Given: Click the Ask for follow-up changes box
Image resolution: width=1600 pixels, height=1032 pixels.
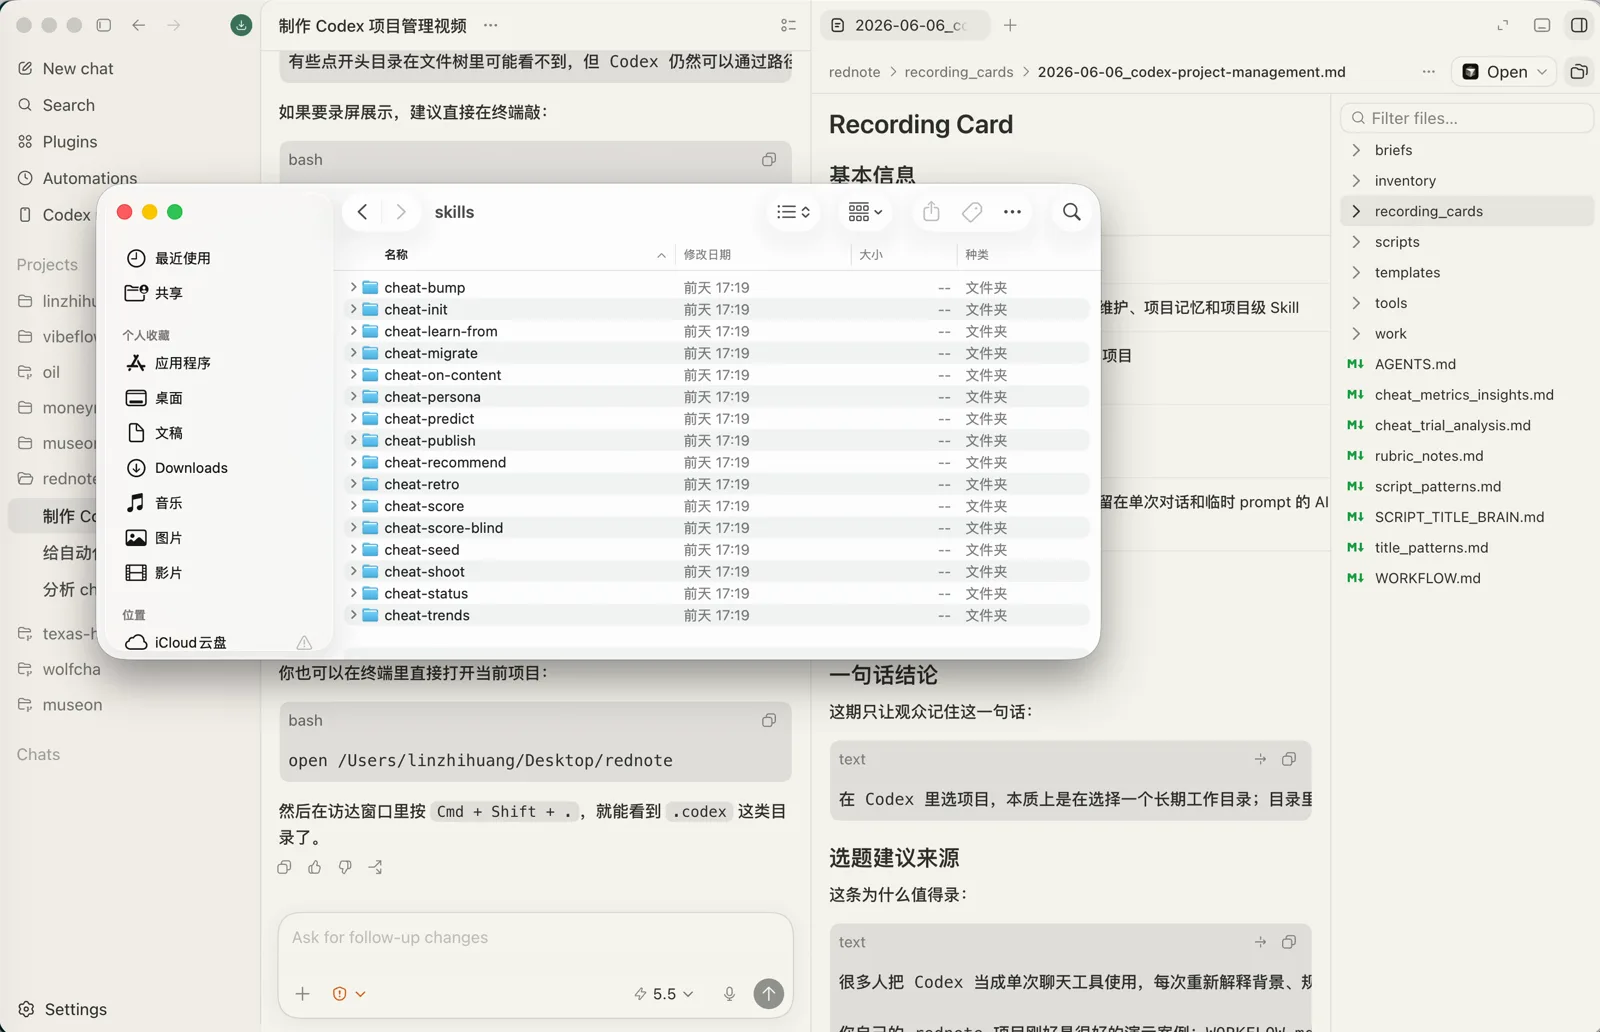Looking at the screenshot, I should tap(536, 938).
